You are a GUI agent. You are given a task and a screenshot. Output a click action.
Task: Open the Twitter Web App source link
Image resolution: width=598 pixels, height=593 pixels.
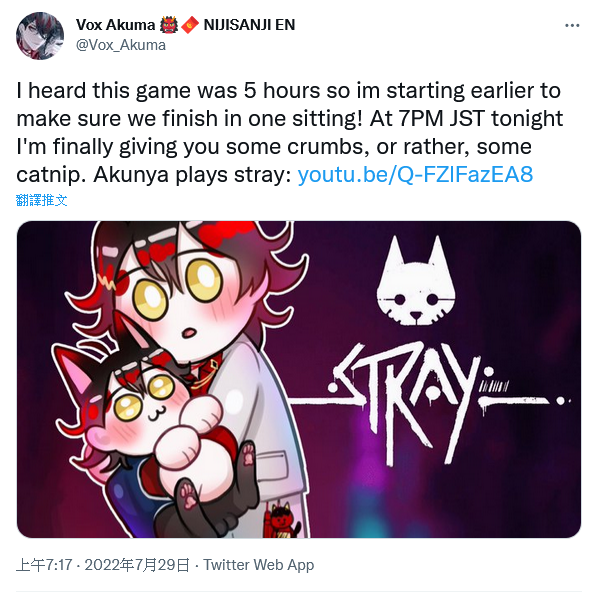pos(258,565)
